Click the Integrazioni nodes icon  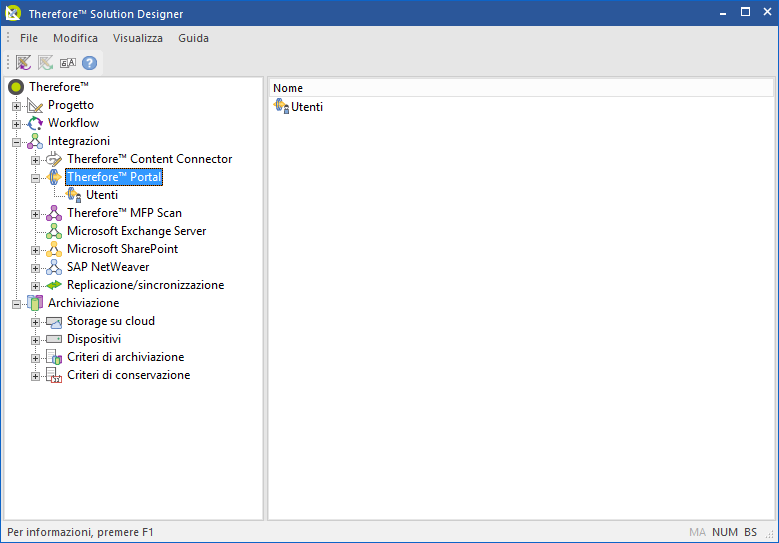coord(35,141)
